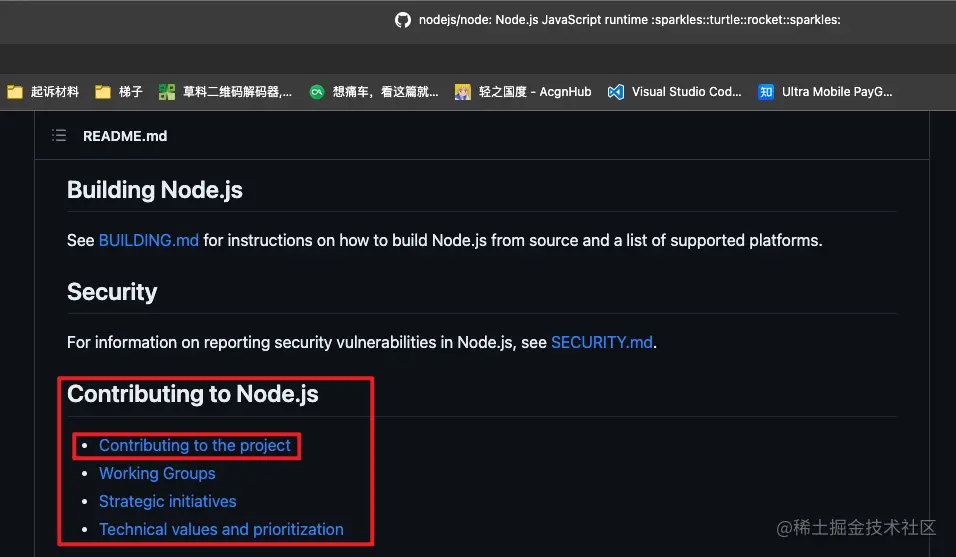
Task: Click the GitHub logo in the tab title
Action: tap(402, 20)
